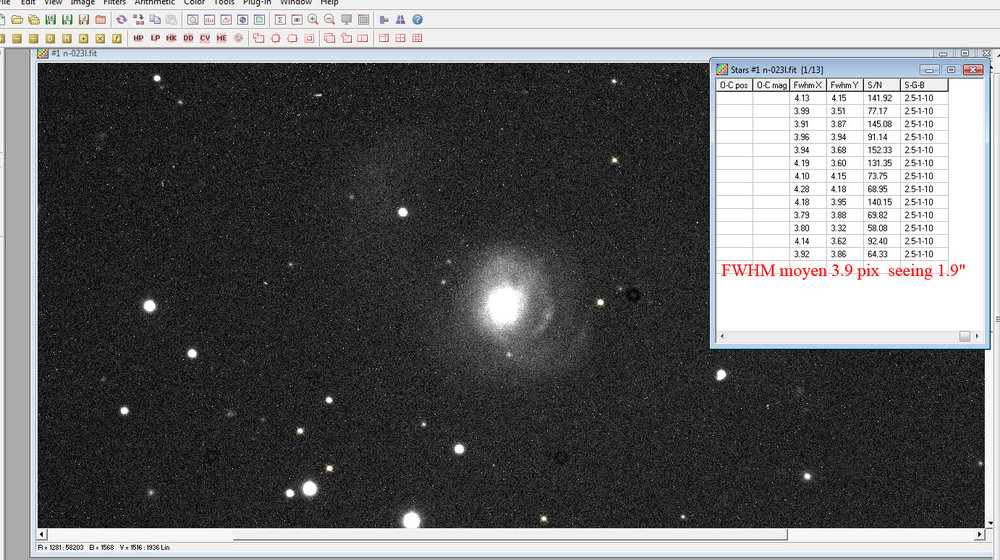Image resolution: width=1000 pixels, height=560 pixels.
Task: Zoom in with the magnifier plus icon
Action: pos(313,20)
